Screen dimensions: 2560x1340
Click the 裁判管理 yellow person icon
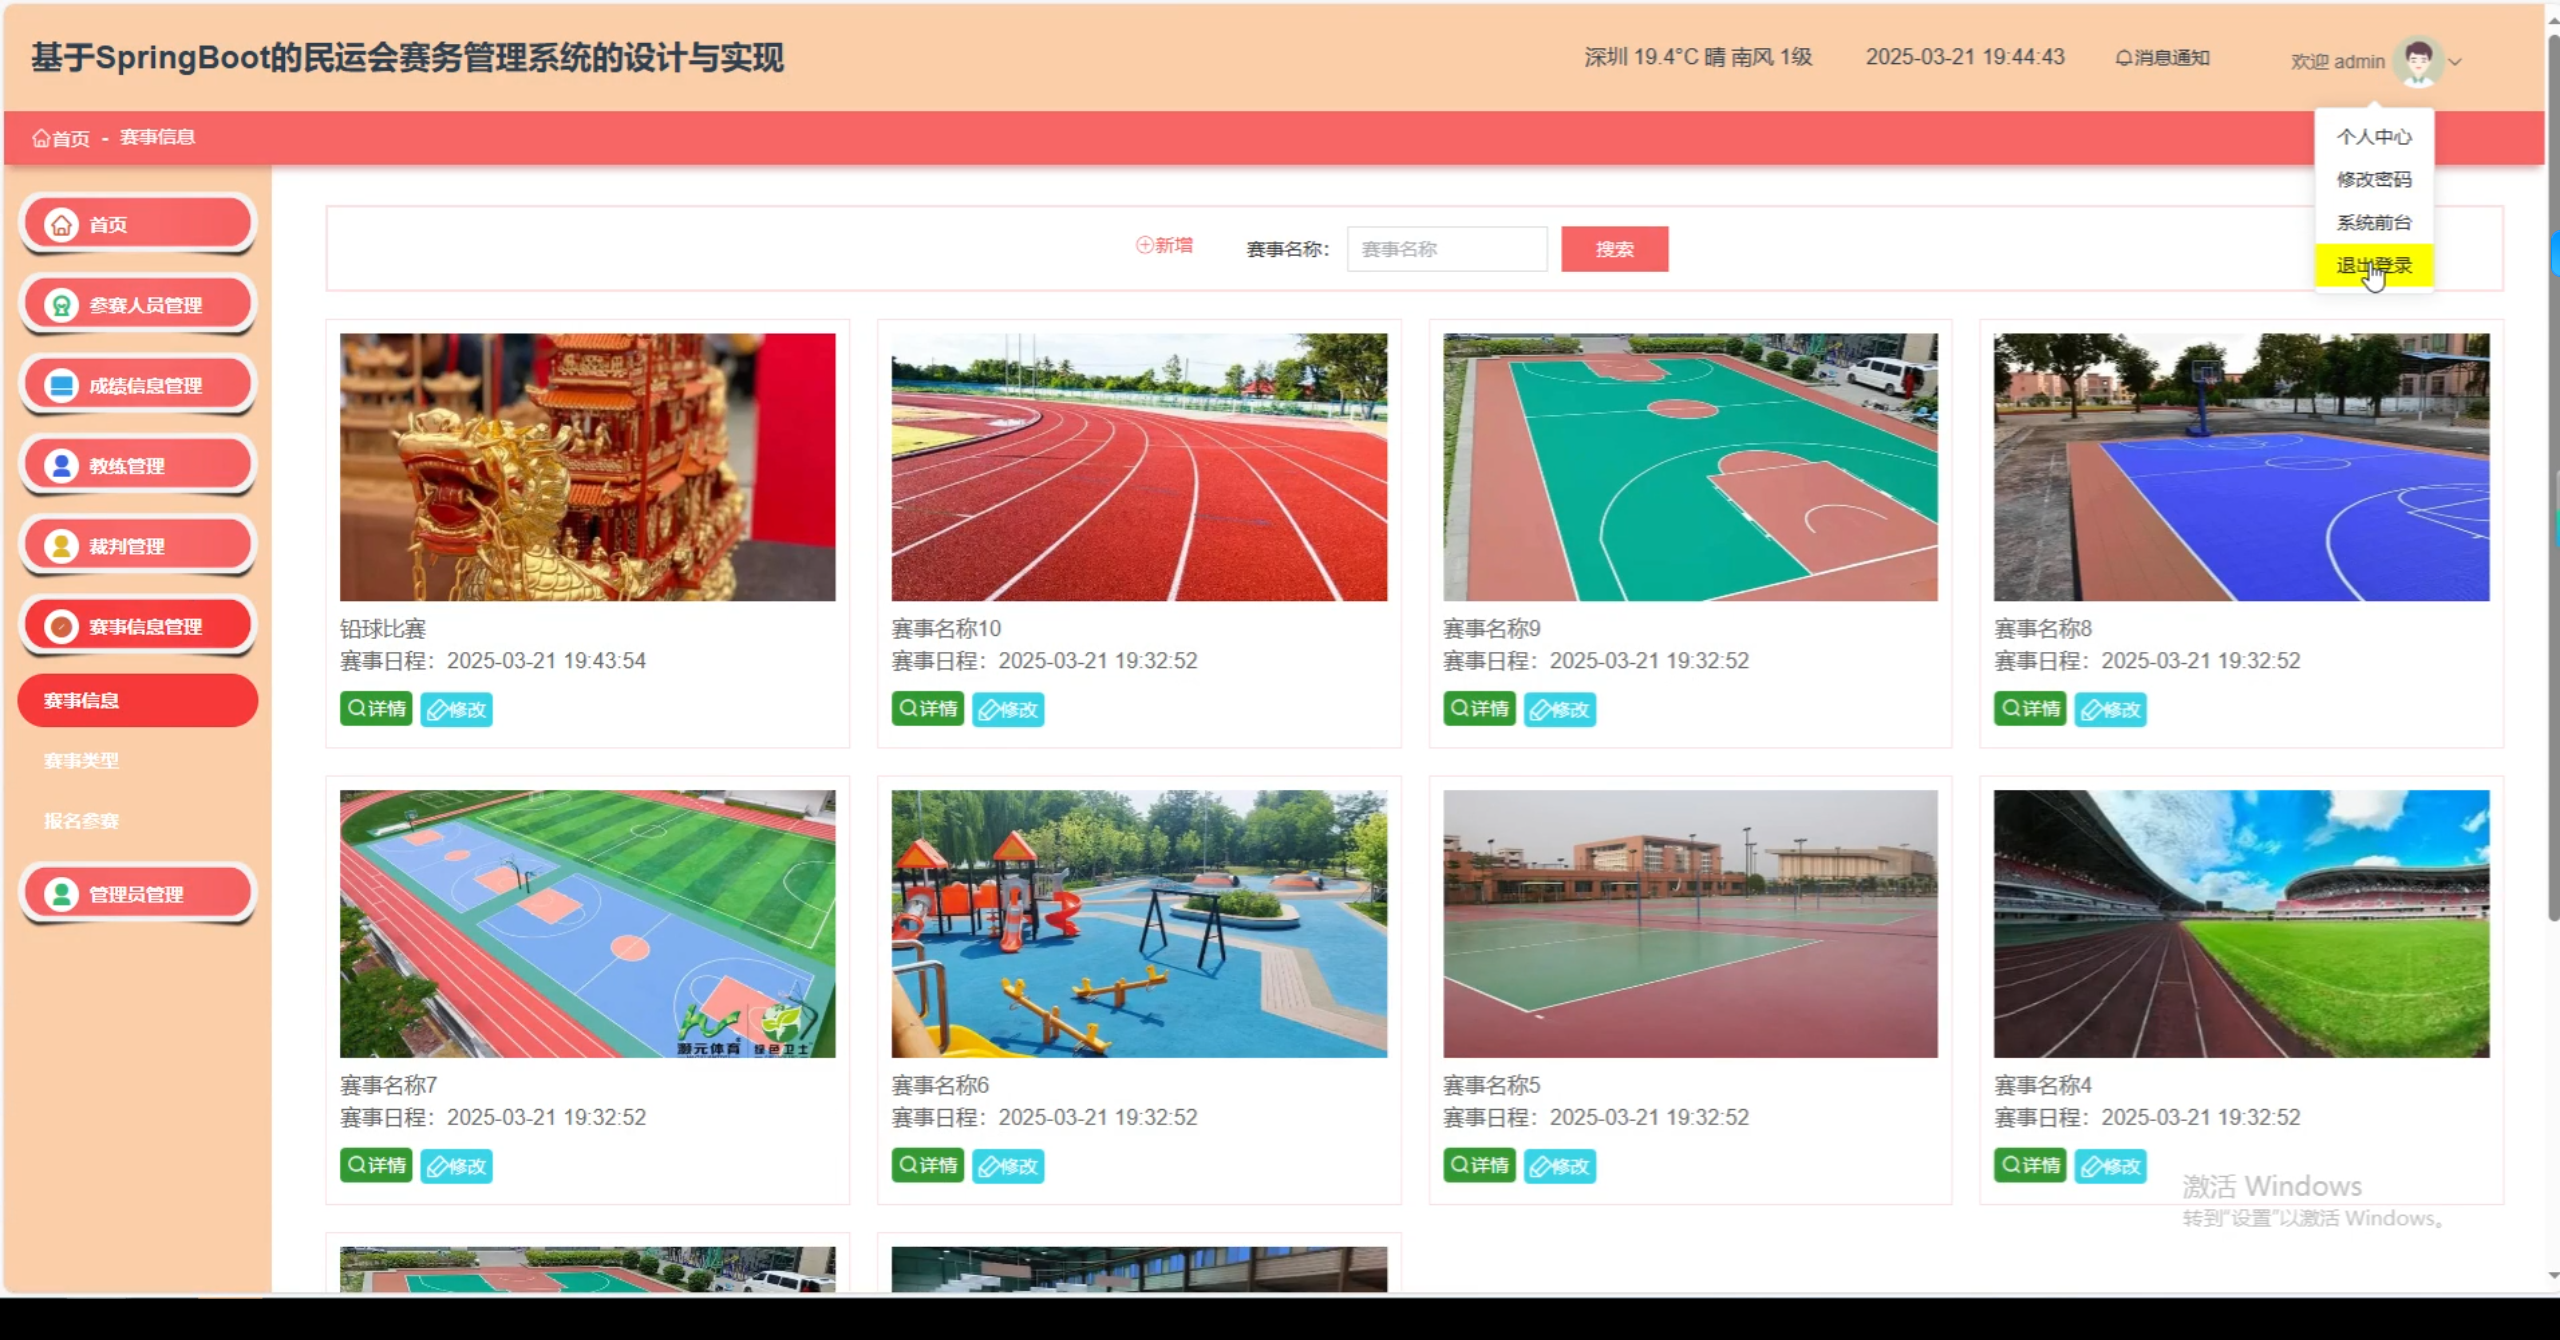[61, 546]
